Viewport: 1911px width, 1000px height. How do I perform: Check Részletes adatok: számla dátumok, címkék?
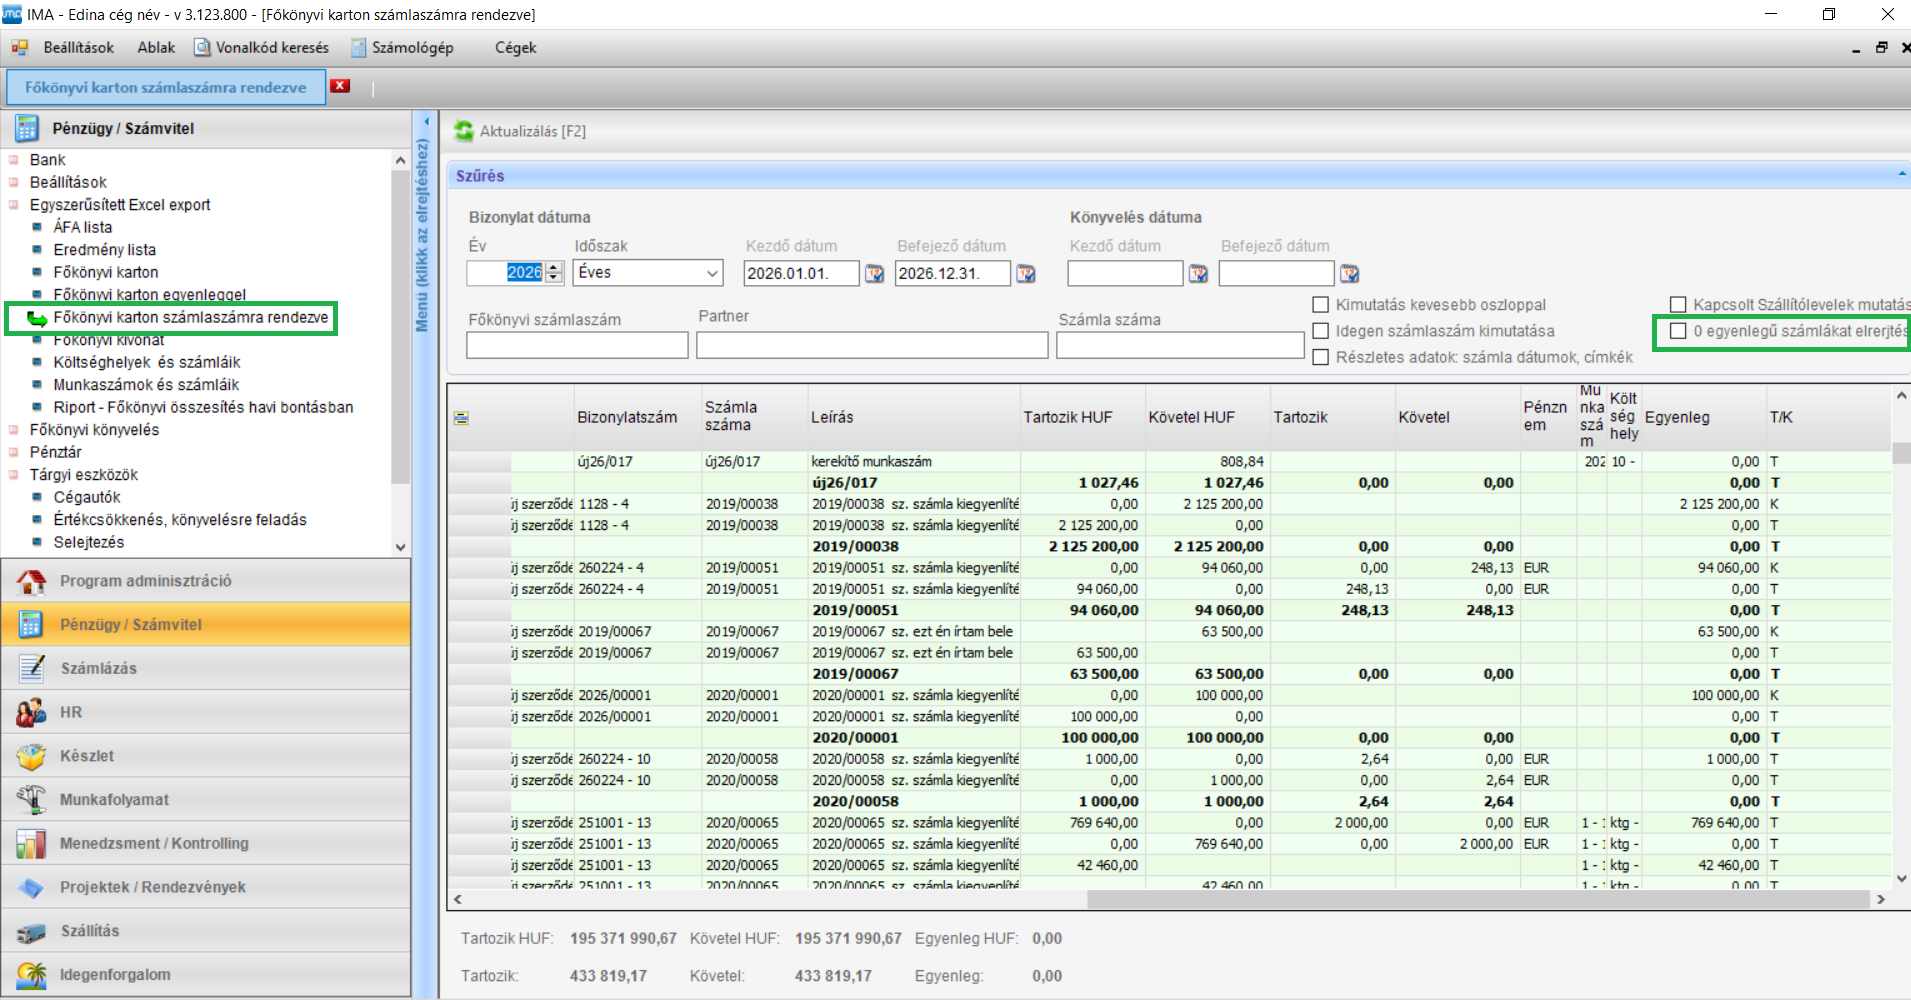point(1321,357)
